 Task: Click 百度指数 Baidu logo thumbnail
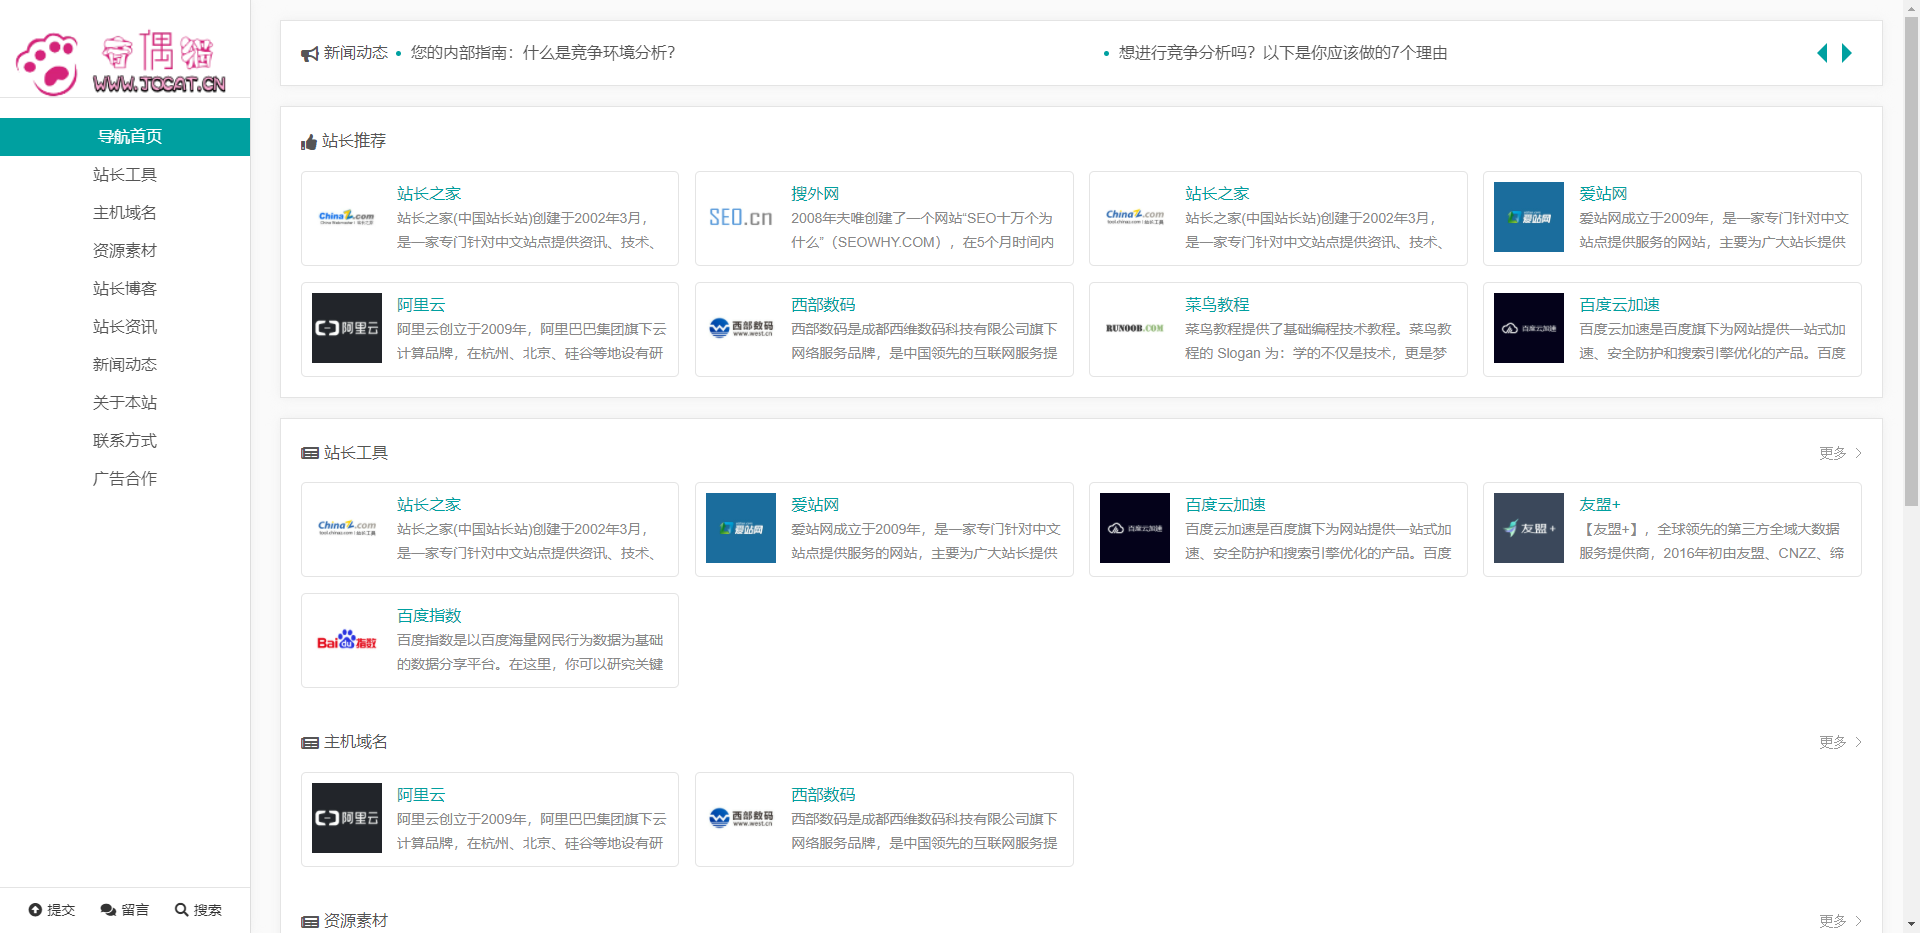tap(347, 640)
